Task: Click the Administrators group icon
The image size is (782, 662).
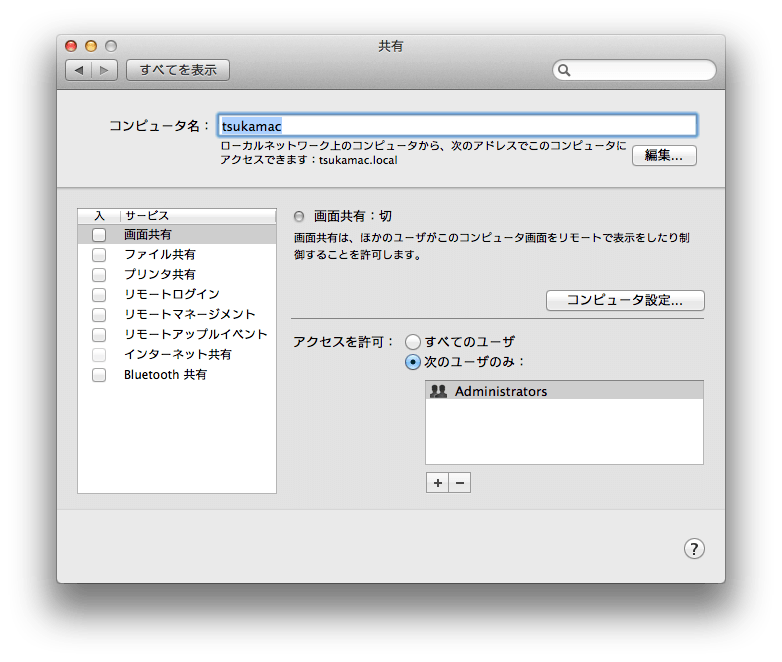Action: pyautogui.click(x=438, y=391)
